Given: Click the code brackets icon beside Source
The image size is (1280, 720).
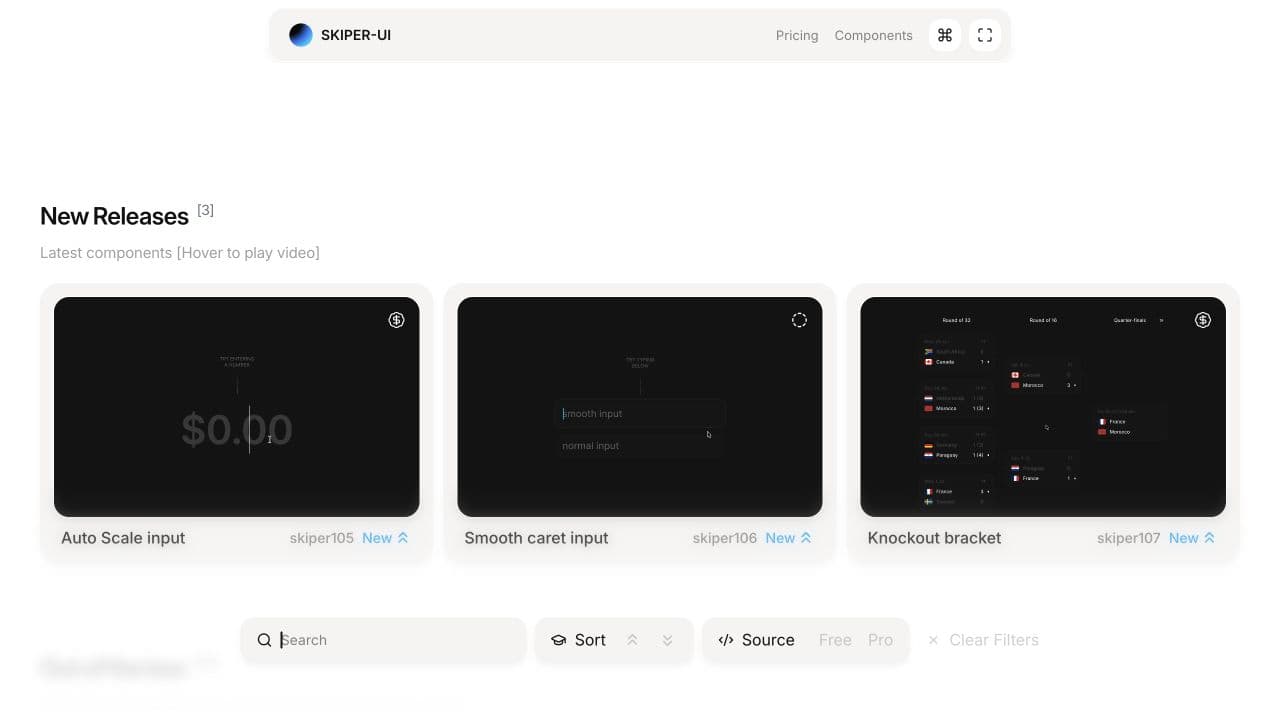Looking at the screenshot, I should (726, 640).
